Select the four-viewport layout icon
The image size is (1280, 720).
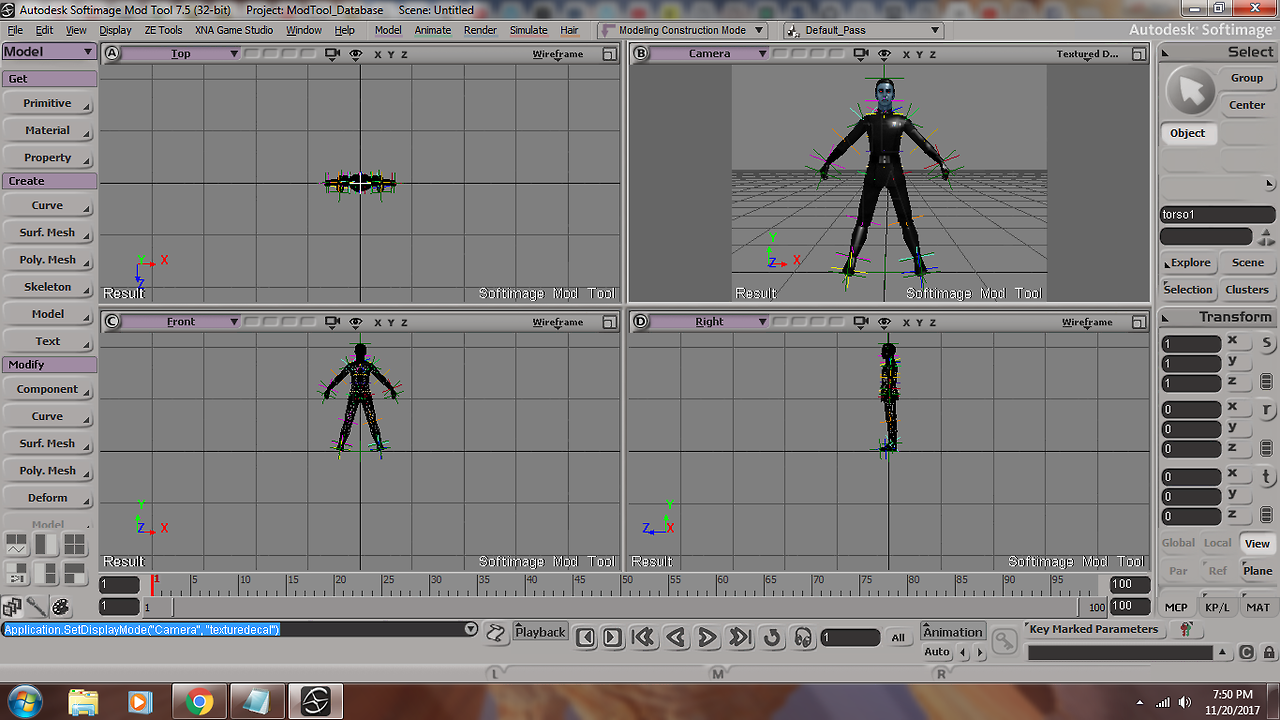pyautogui.click(x=75, y=545)
